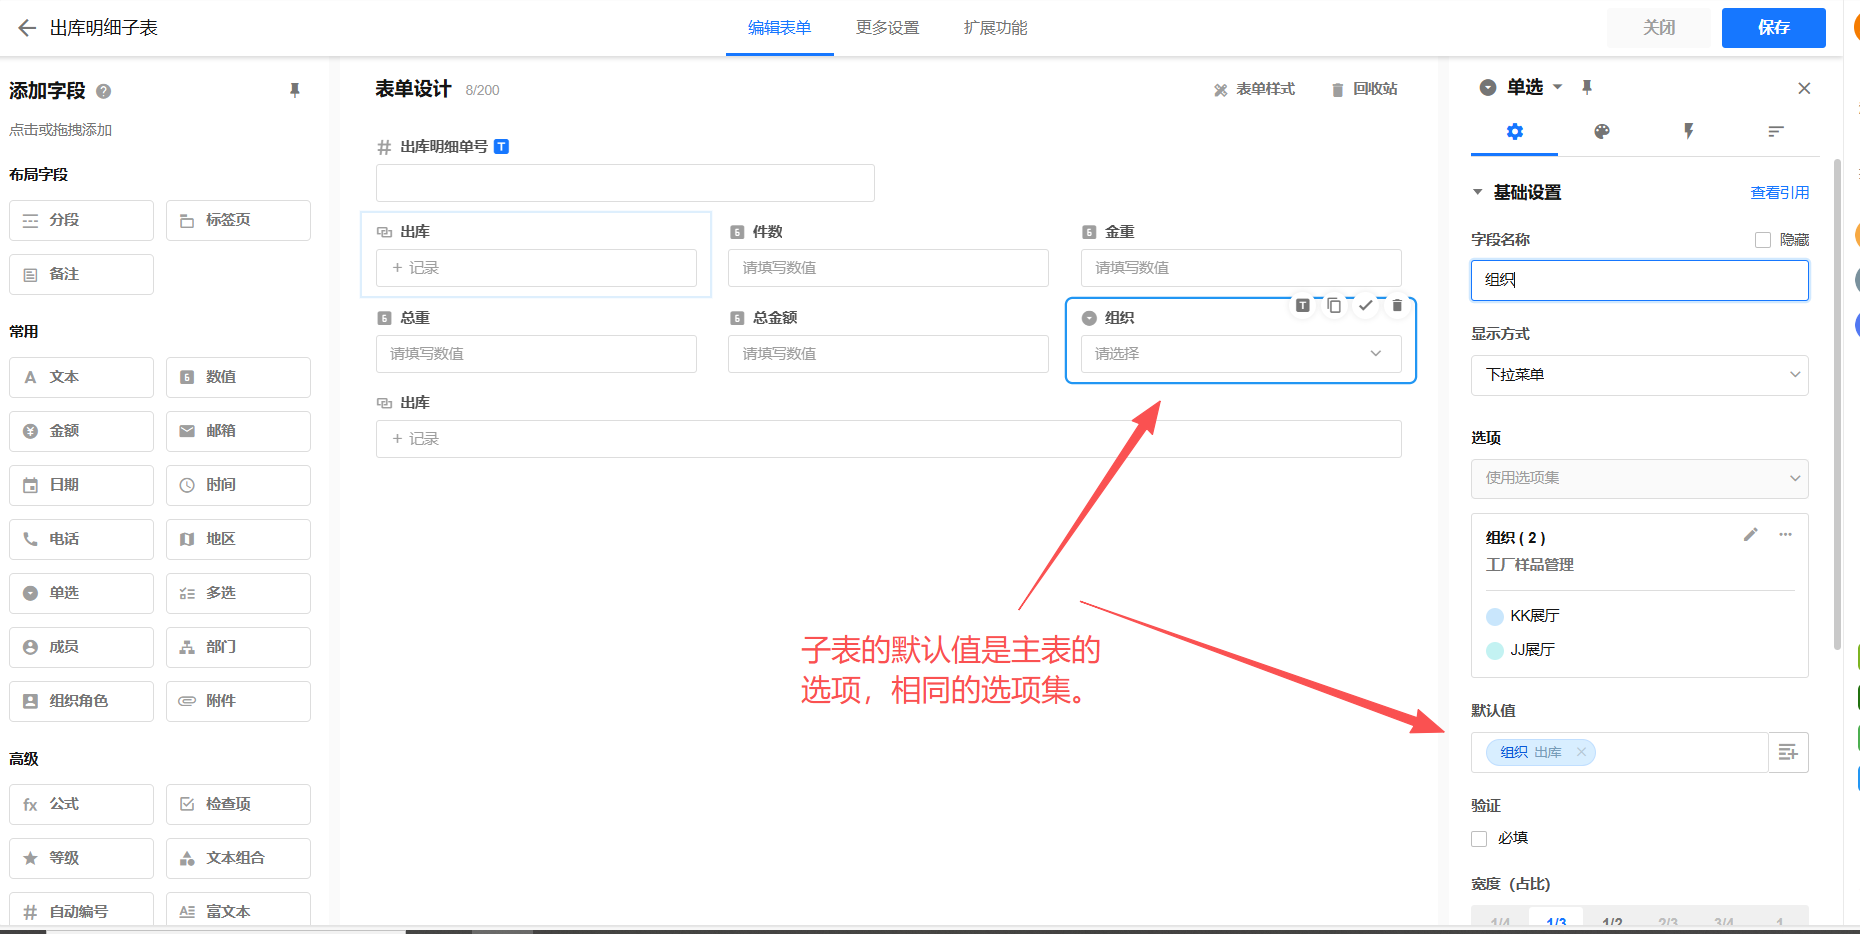Click the light blue KK展厅 color dot
The image size is (1860, 934).
pos(1495,617)
